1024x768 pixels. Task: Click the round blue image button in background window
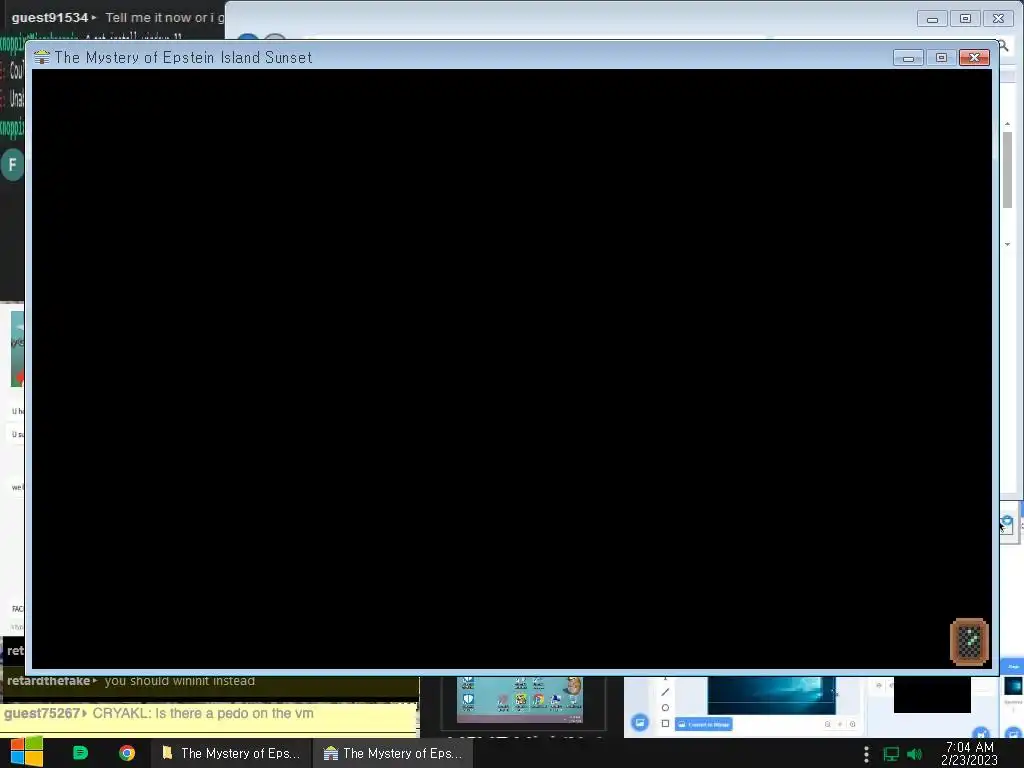[640, 723]
